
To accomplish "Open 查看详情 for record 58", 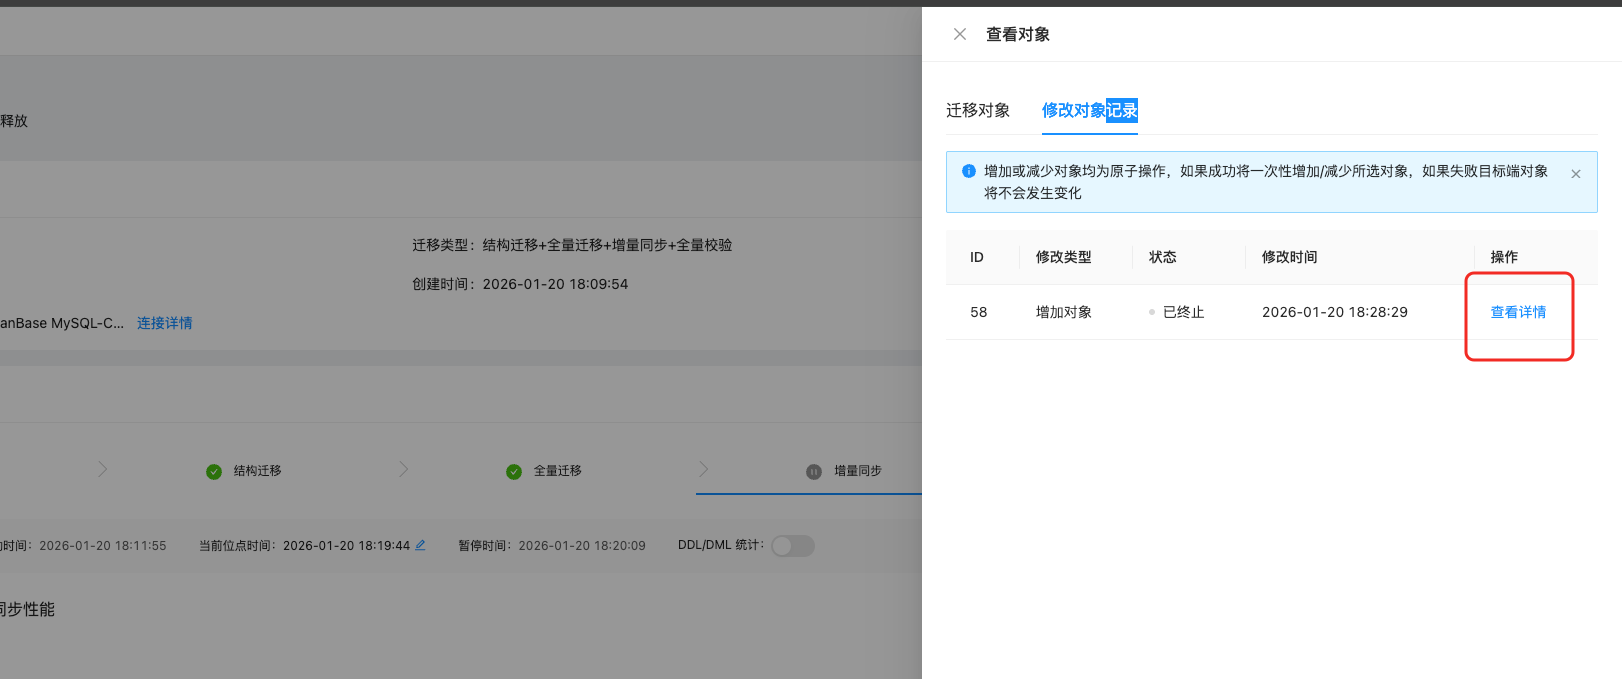I will (1517, 312).
